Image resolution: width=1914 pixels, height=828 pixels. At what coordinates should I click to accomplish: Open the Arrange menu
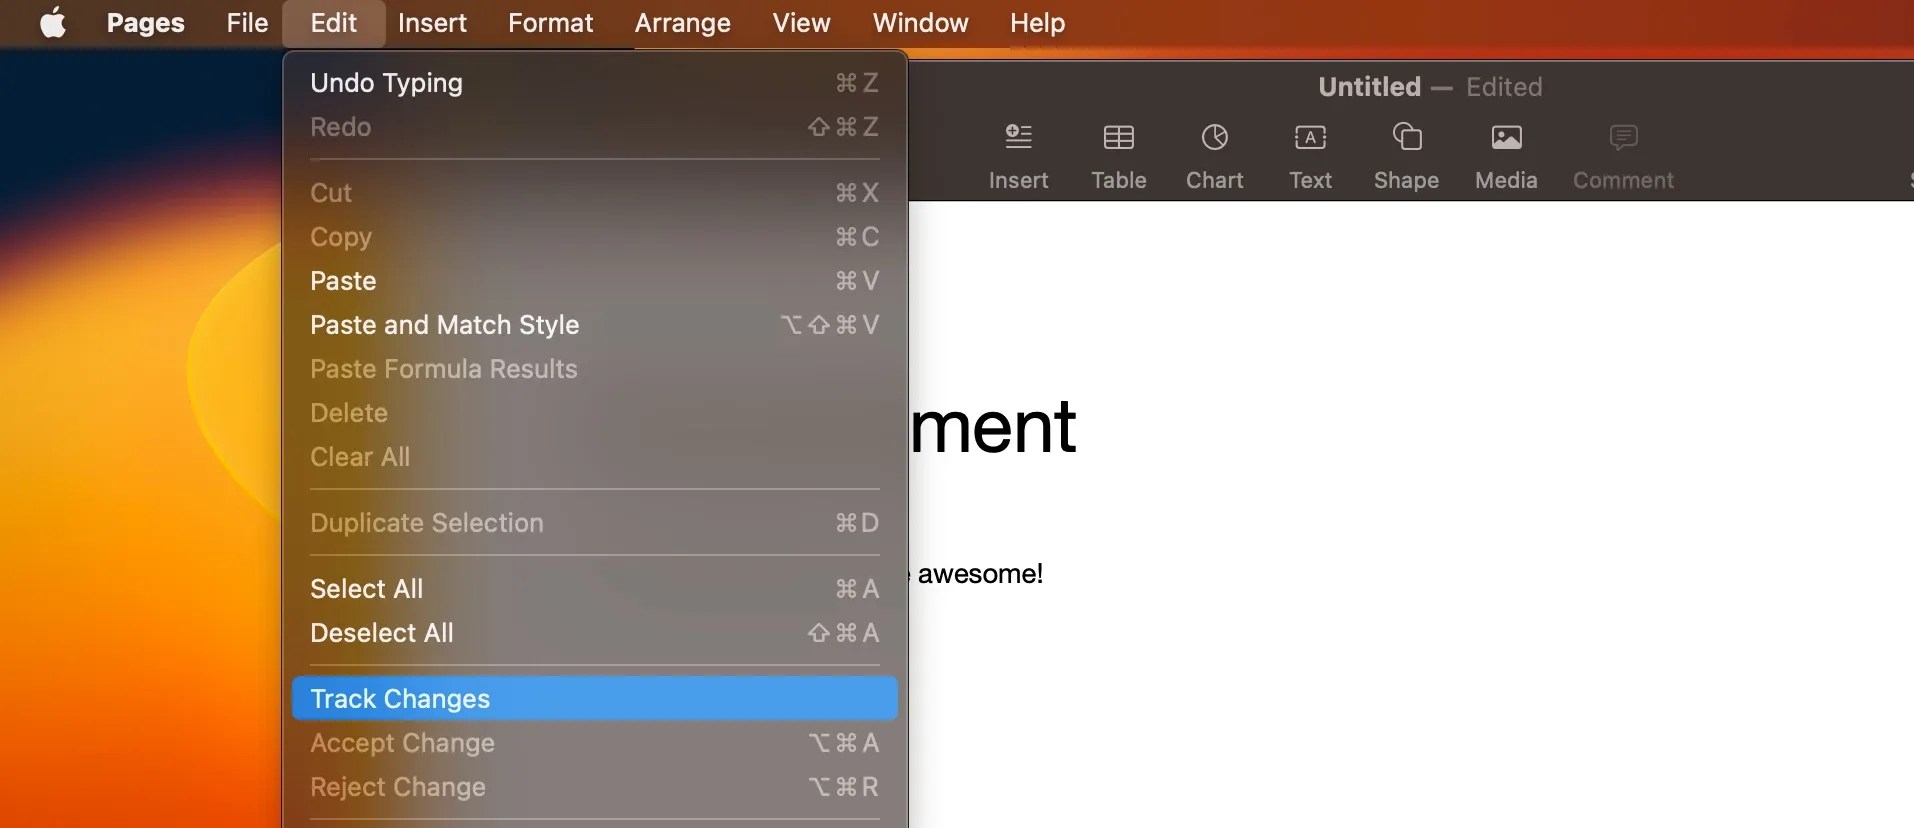[x=682, y=23]
